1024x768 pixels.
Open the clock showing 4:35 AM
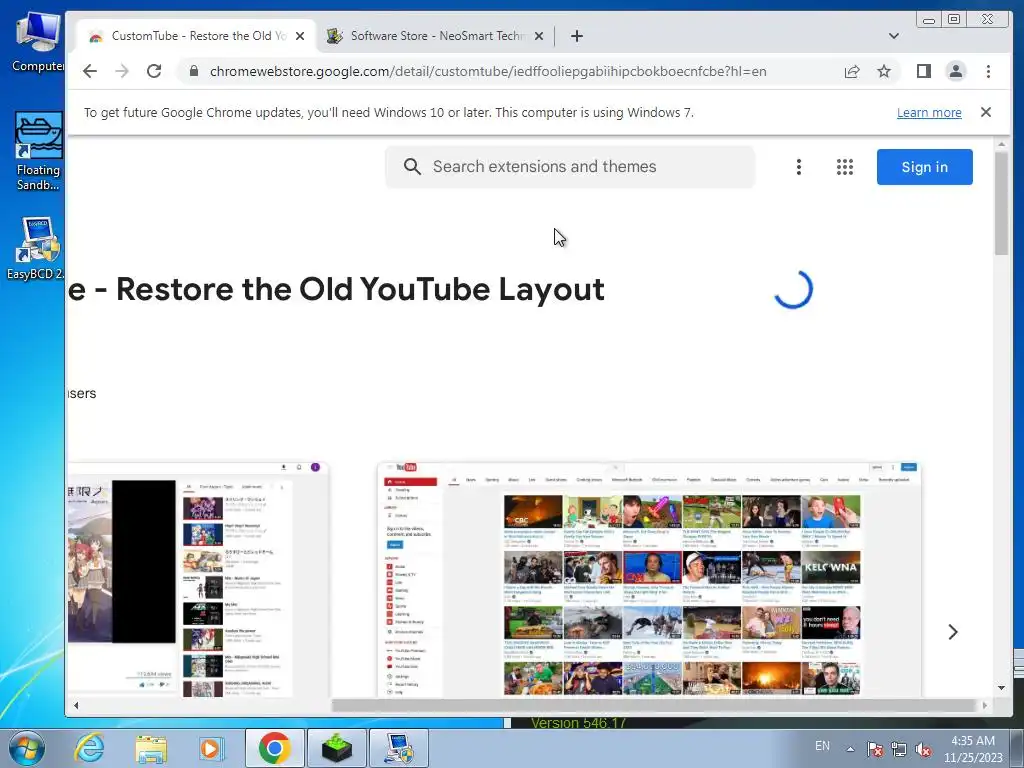click(x=973, y=749)
